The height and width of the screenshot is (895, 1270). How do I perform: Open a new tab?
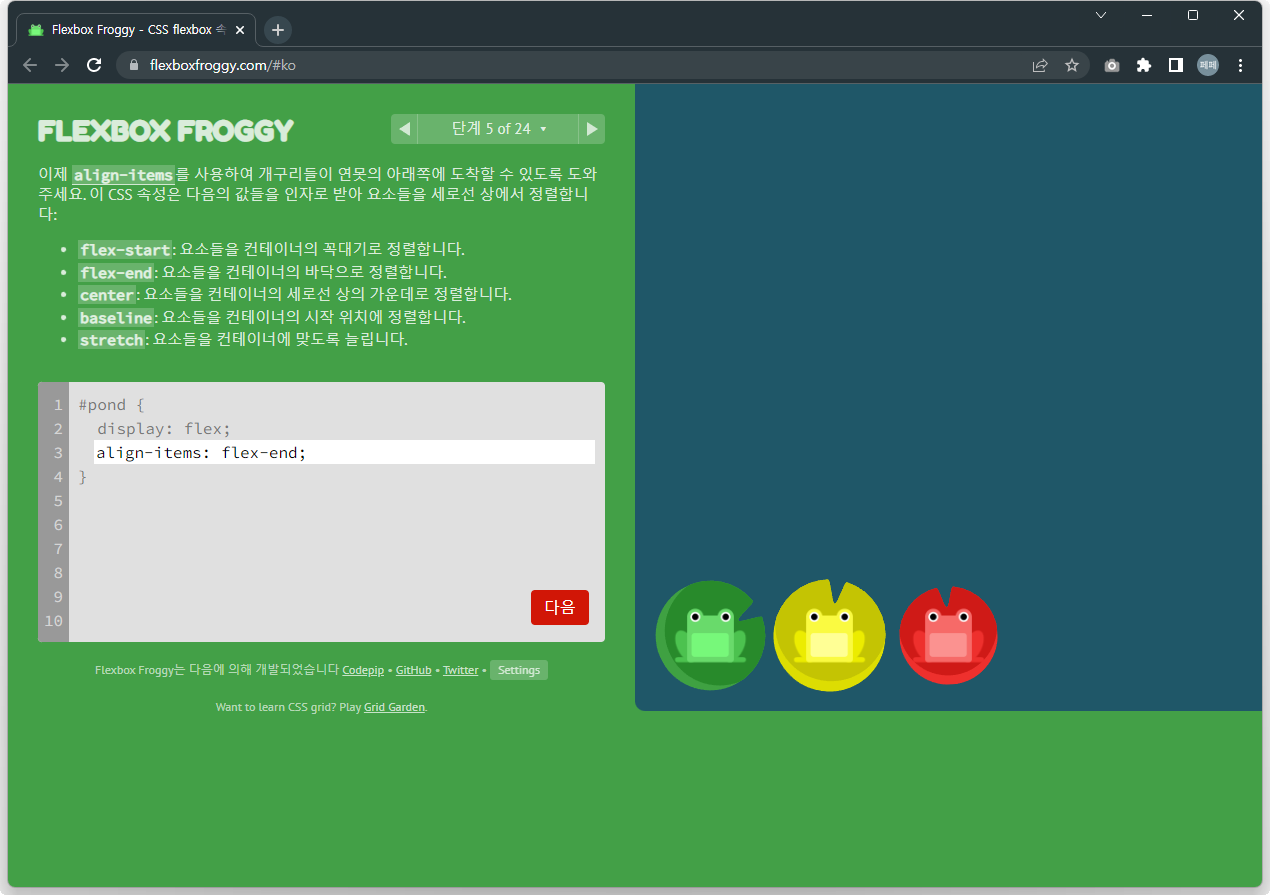pyautogui.click(x=278, y=30)
